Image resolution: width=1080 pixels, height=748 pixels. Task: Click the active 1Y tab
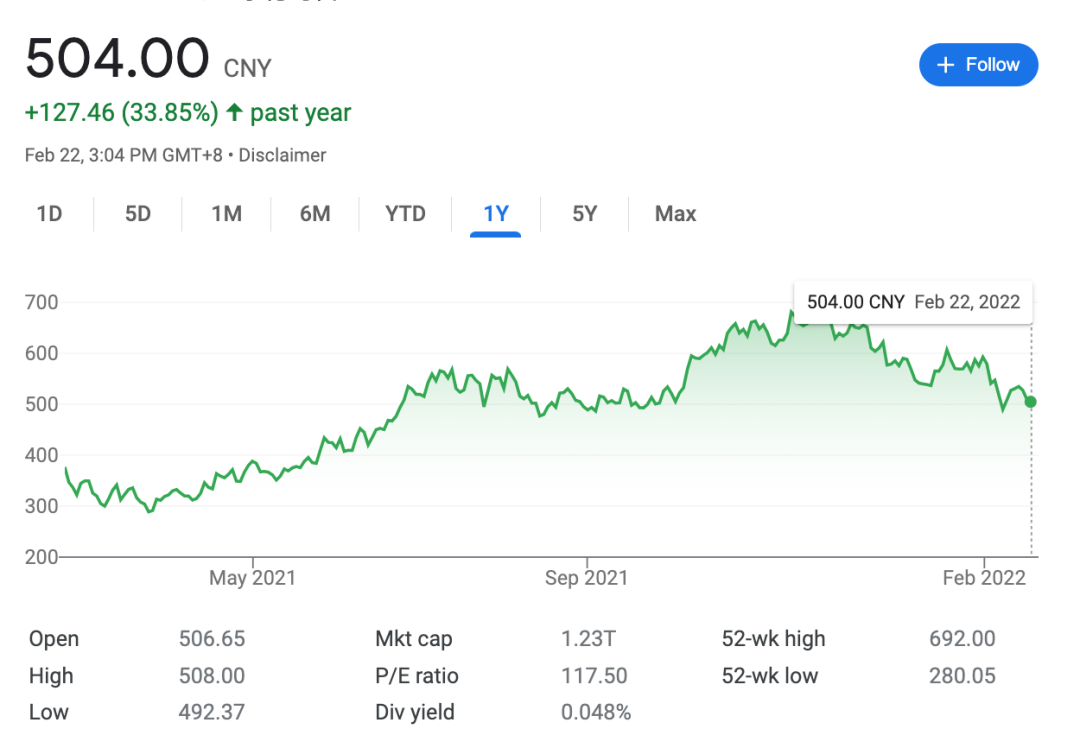click(x=496, y=213)
